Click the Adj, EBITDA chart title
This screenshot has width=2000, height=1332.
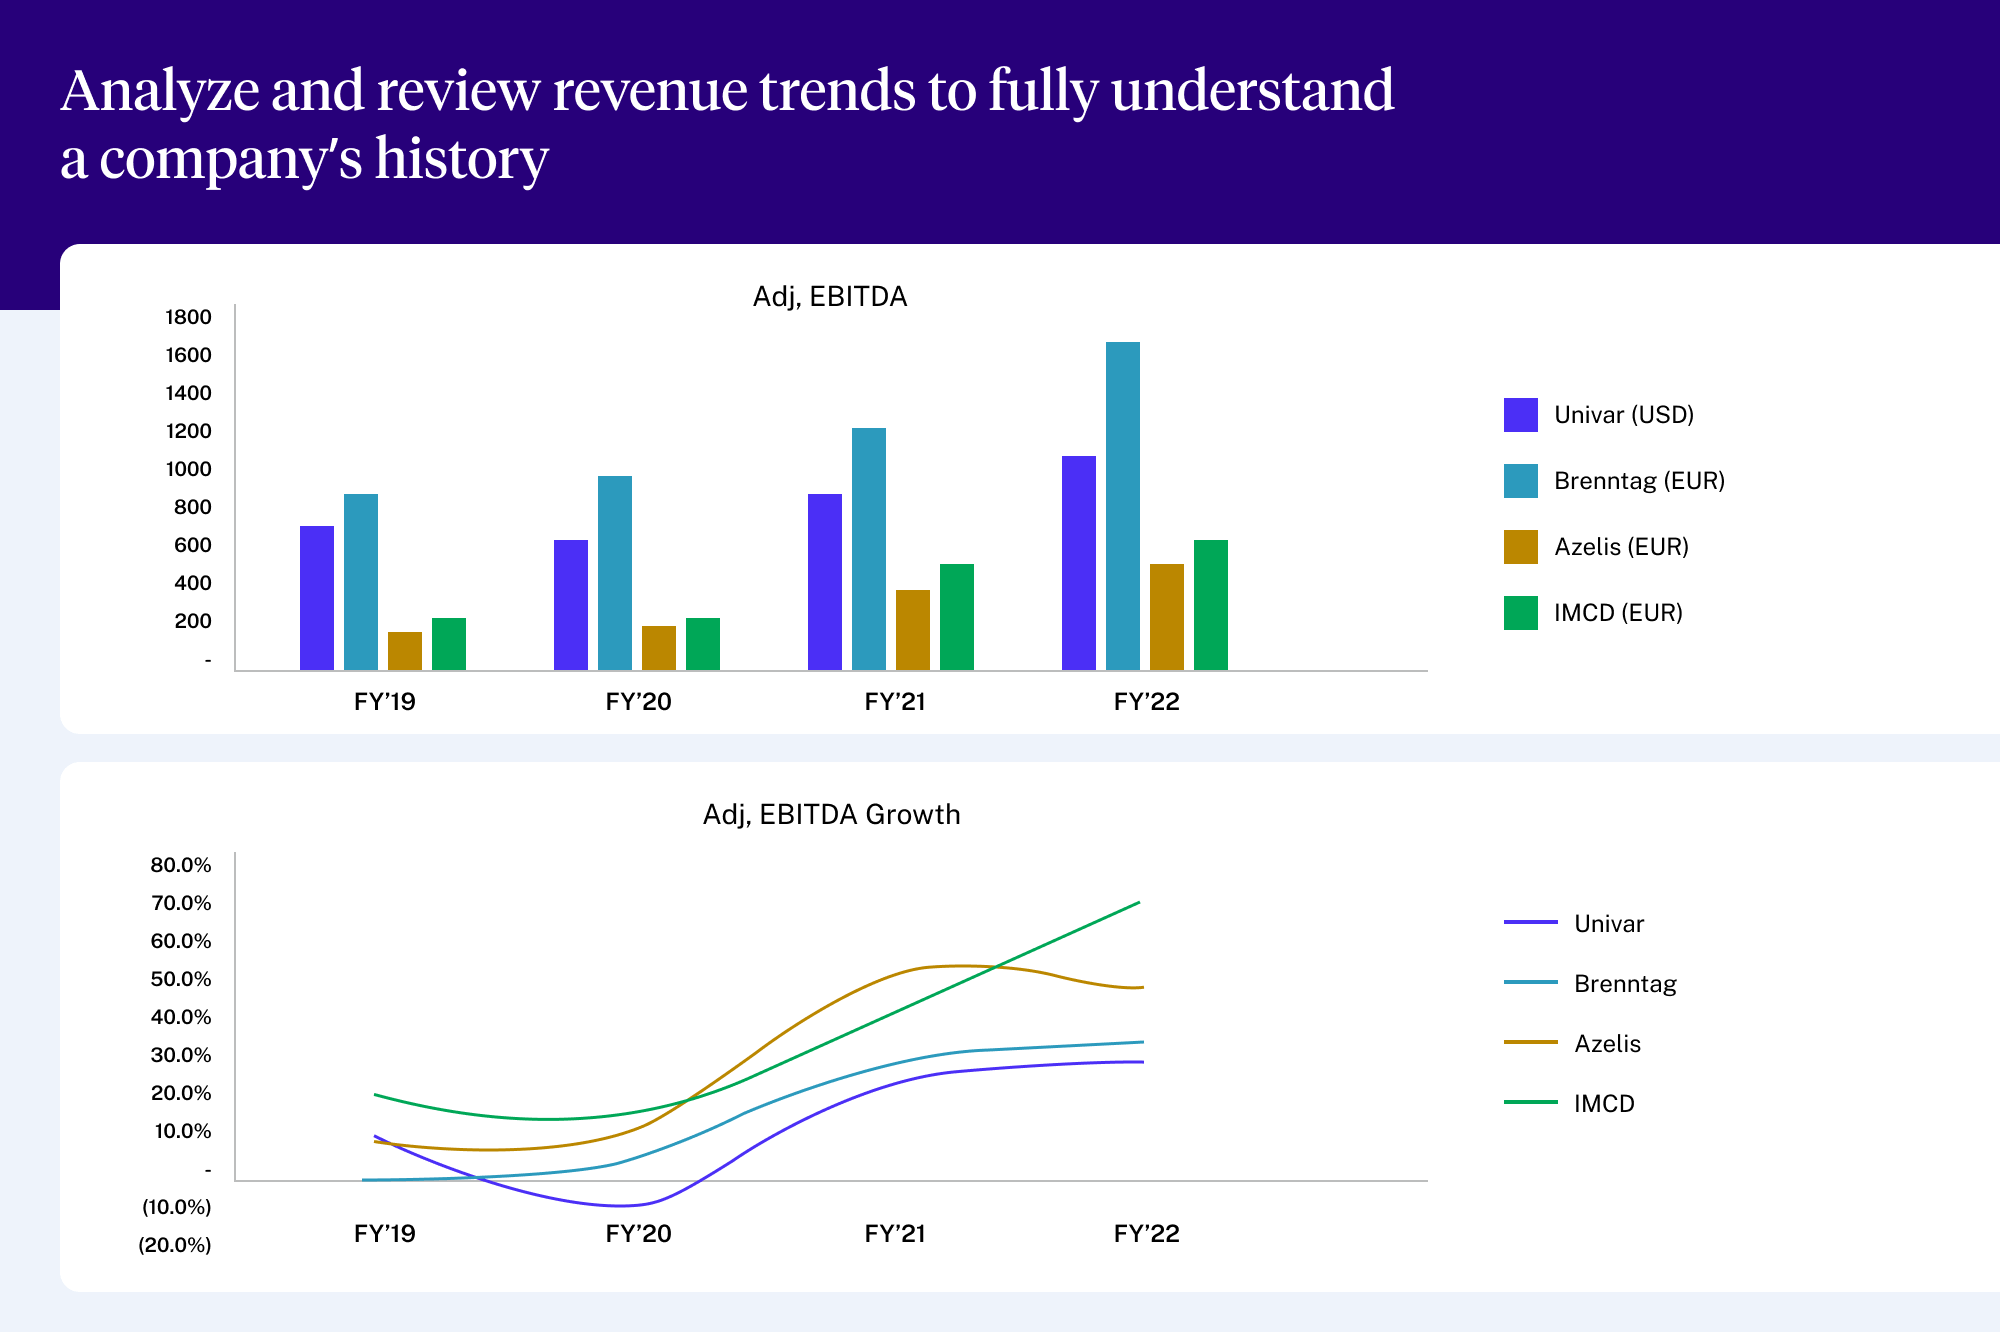pyautogui.click(x=829, y=297)
